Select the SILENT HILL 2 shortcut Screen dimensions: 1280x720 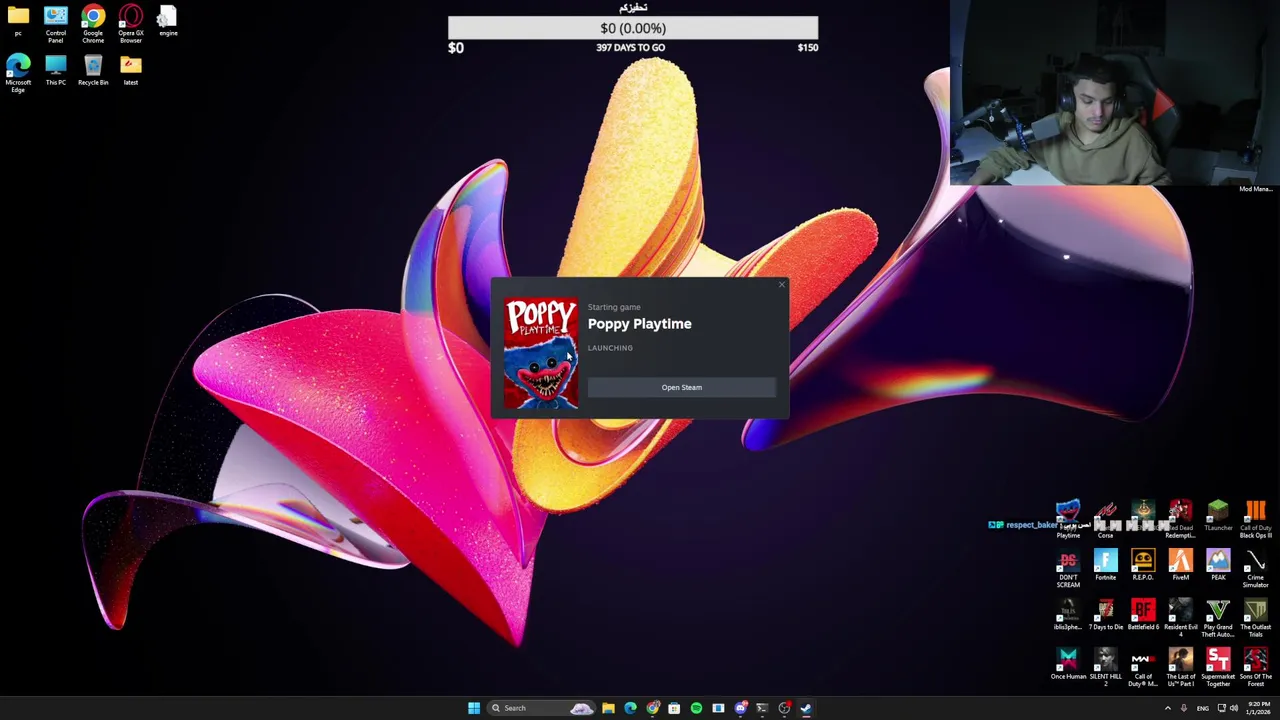(x=1105, y=668)
